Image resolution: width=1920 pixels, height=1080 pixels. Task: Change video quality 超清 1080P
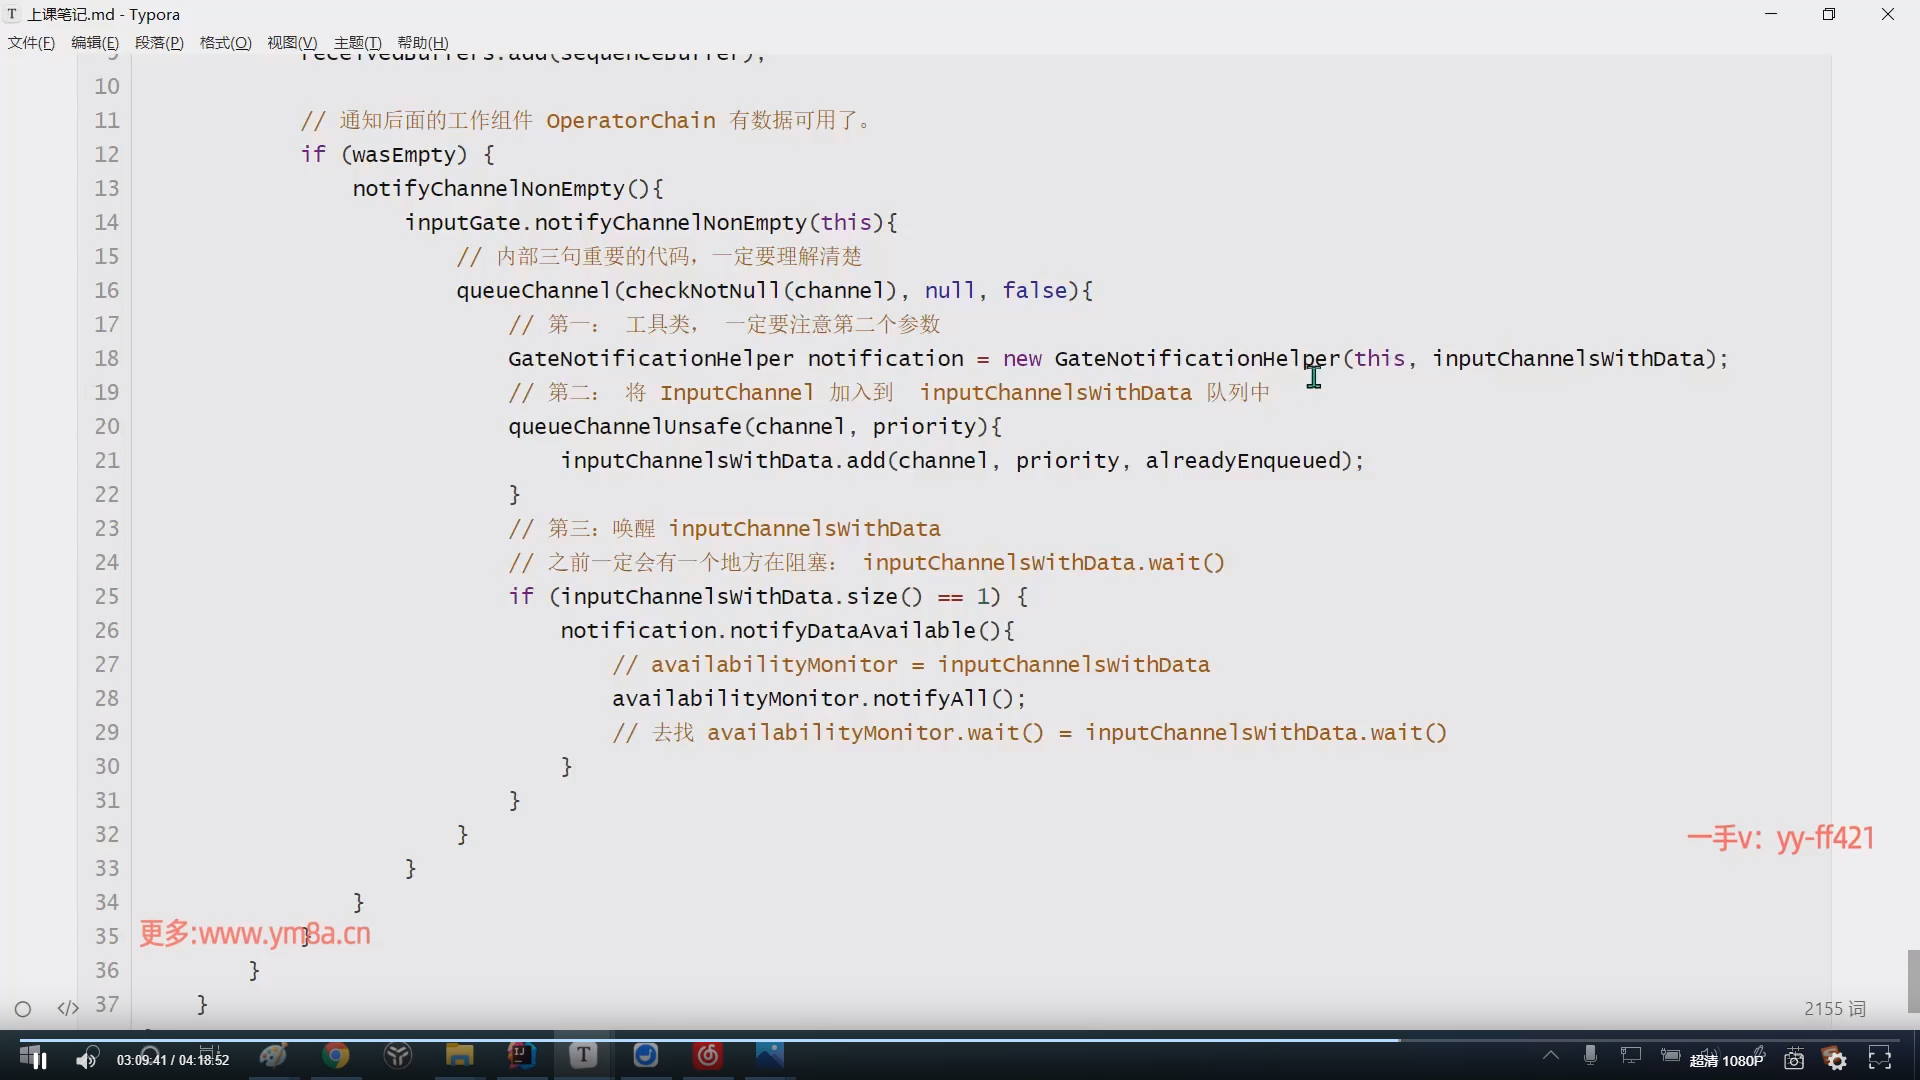coord(1726,1060)
